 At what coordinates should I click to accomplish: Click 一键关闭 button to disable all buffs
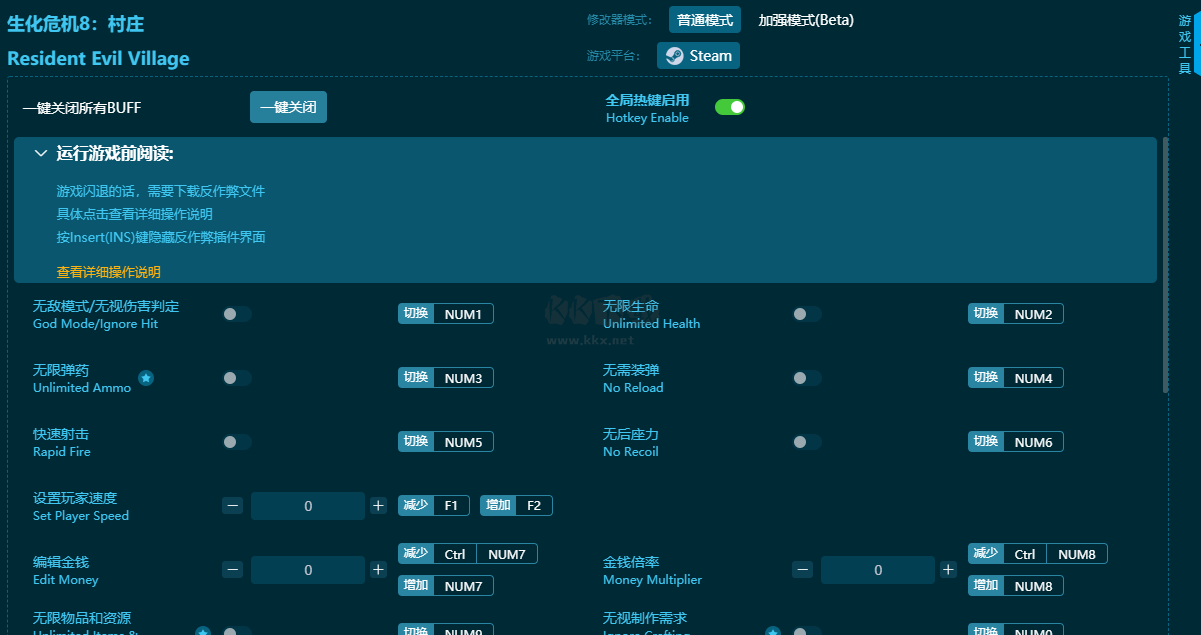tap(288, 107)
